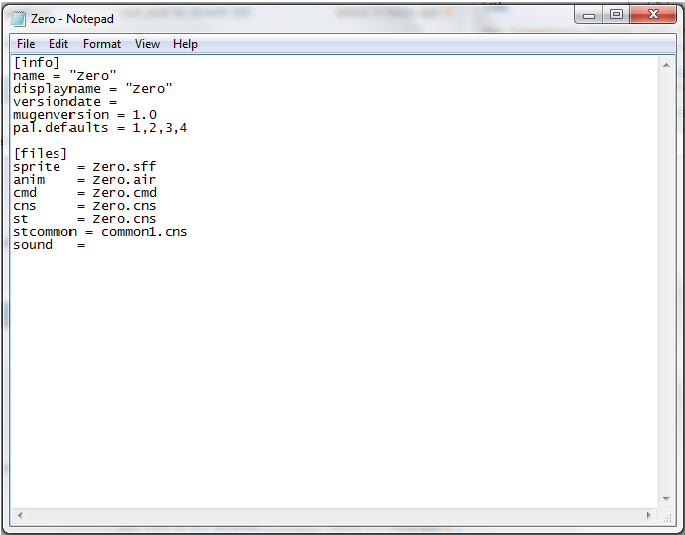
Task: Click the [info] section header text
Action: click(x=36, y=63)
